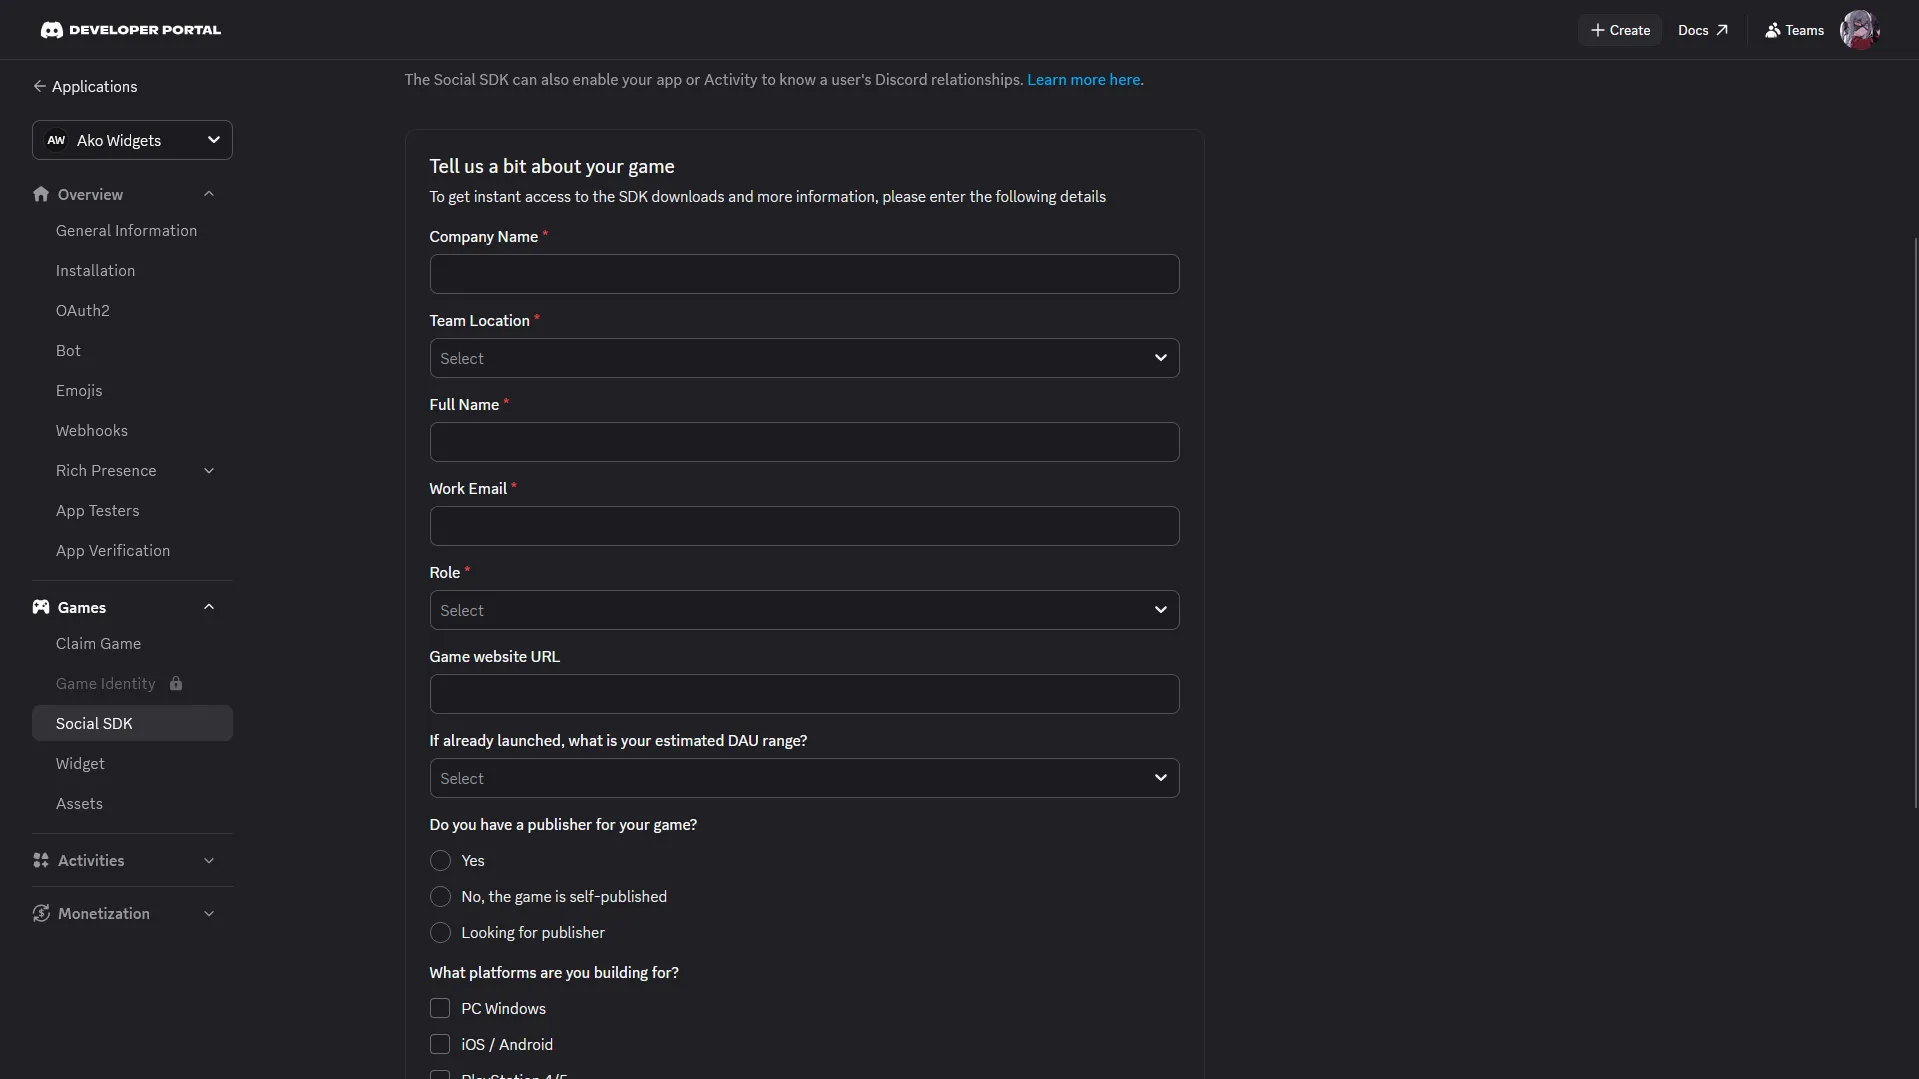Click the Discord Developer Portal logo

coord(131,30)
